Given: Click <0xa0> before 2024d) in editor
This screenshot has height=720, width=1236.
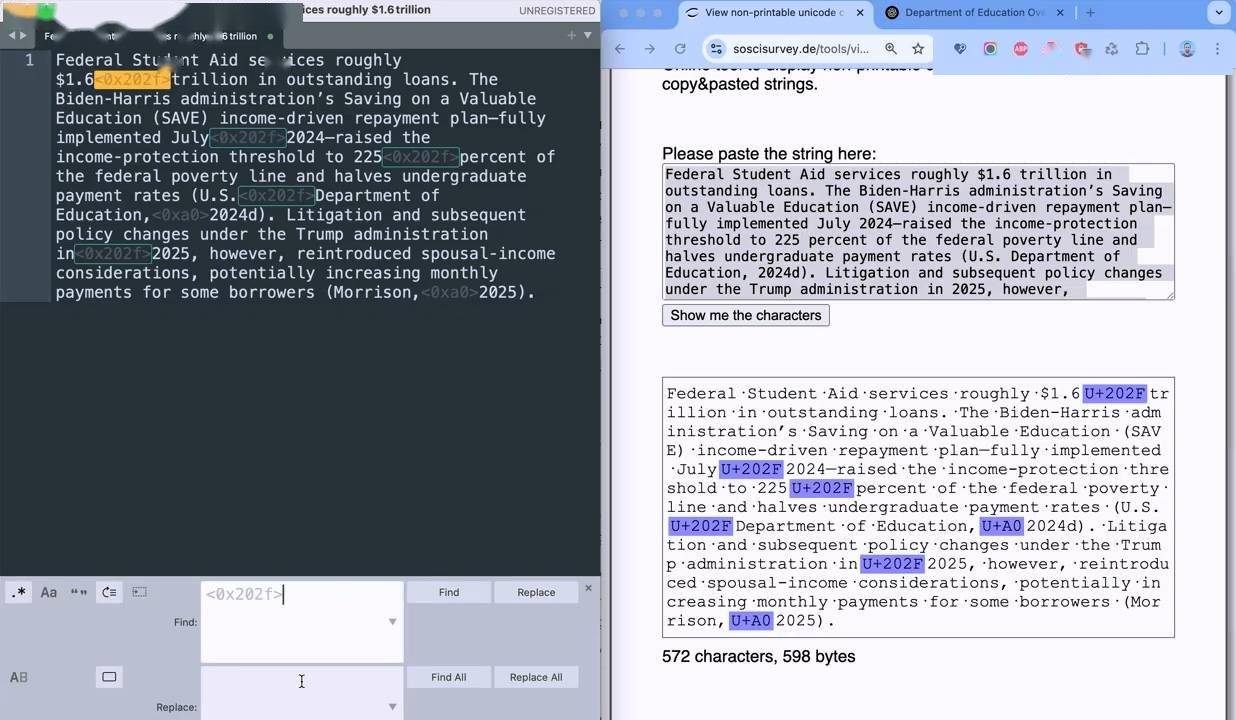Looking at the screenshot, I should point(180,215).
